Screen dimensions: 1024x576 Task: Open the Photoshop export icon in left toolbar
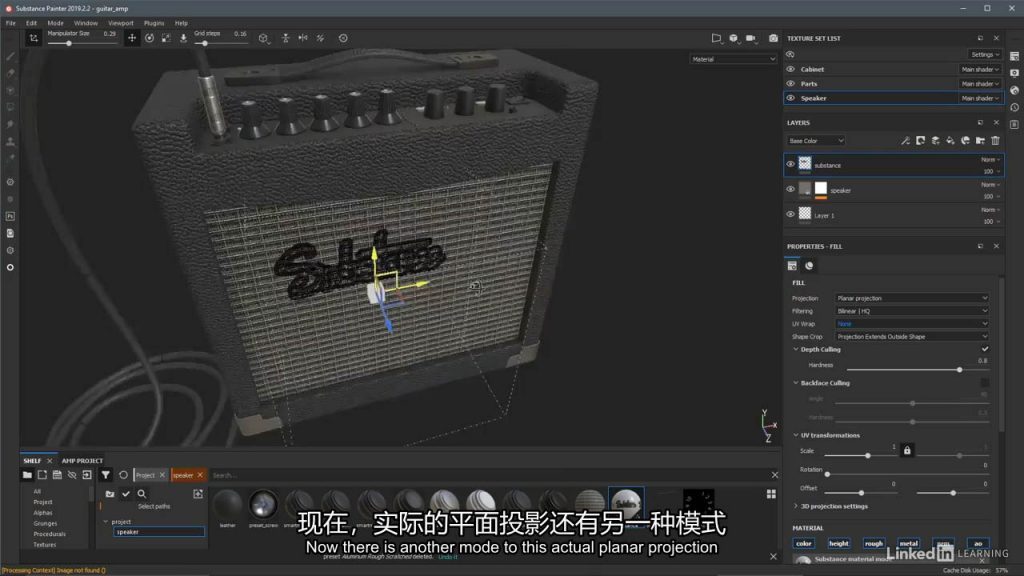[x=10, y=216]
